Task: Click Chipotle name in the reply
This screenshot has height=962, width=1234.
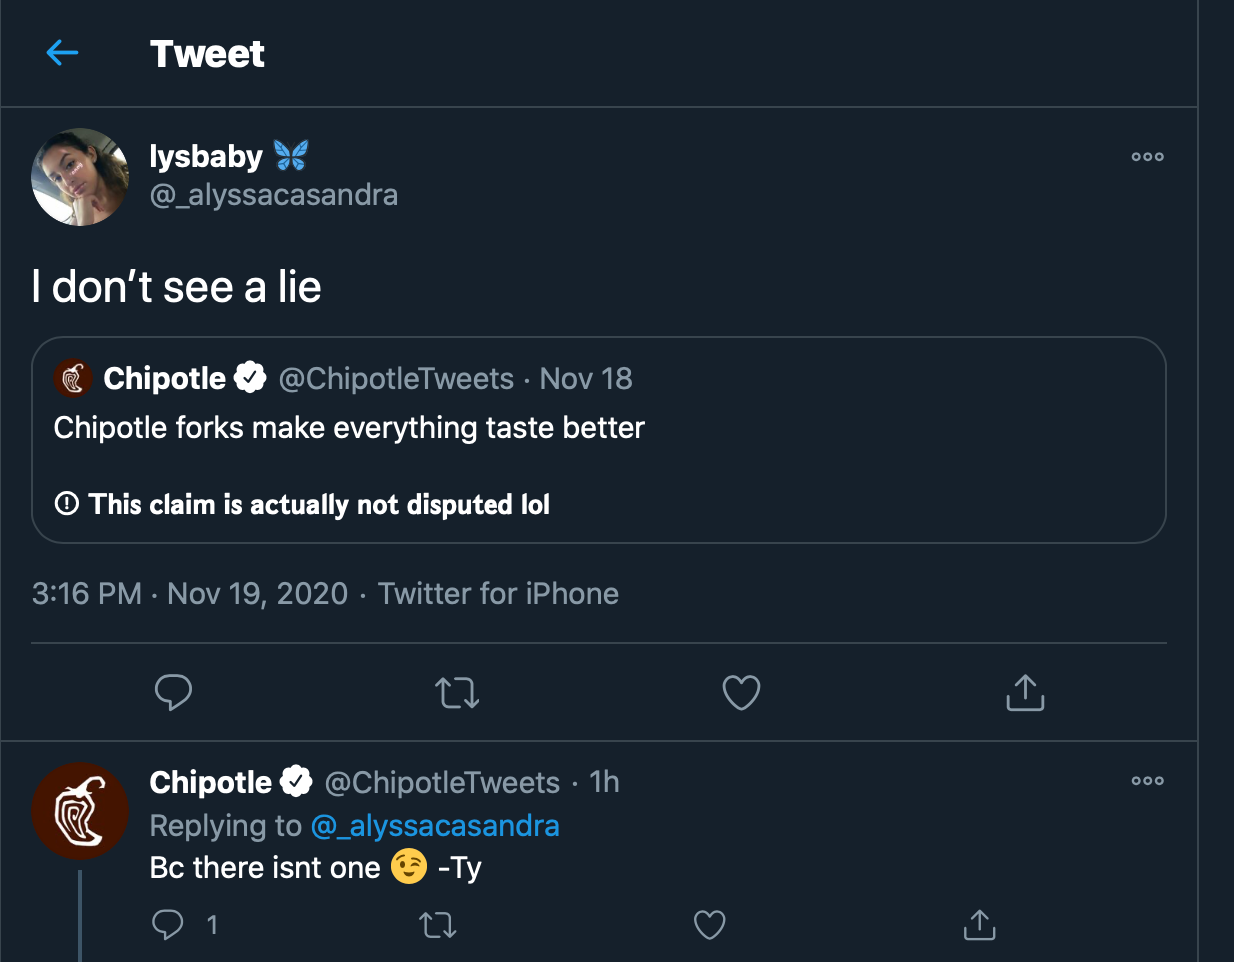Action: click(x=210, y=782)
